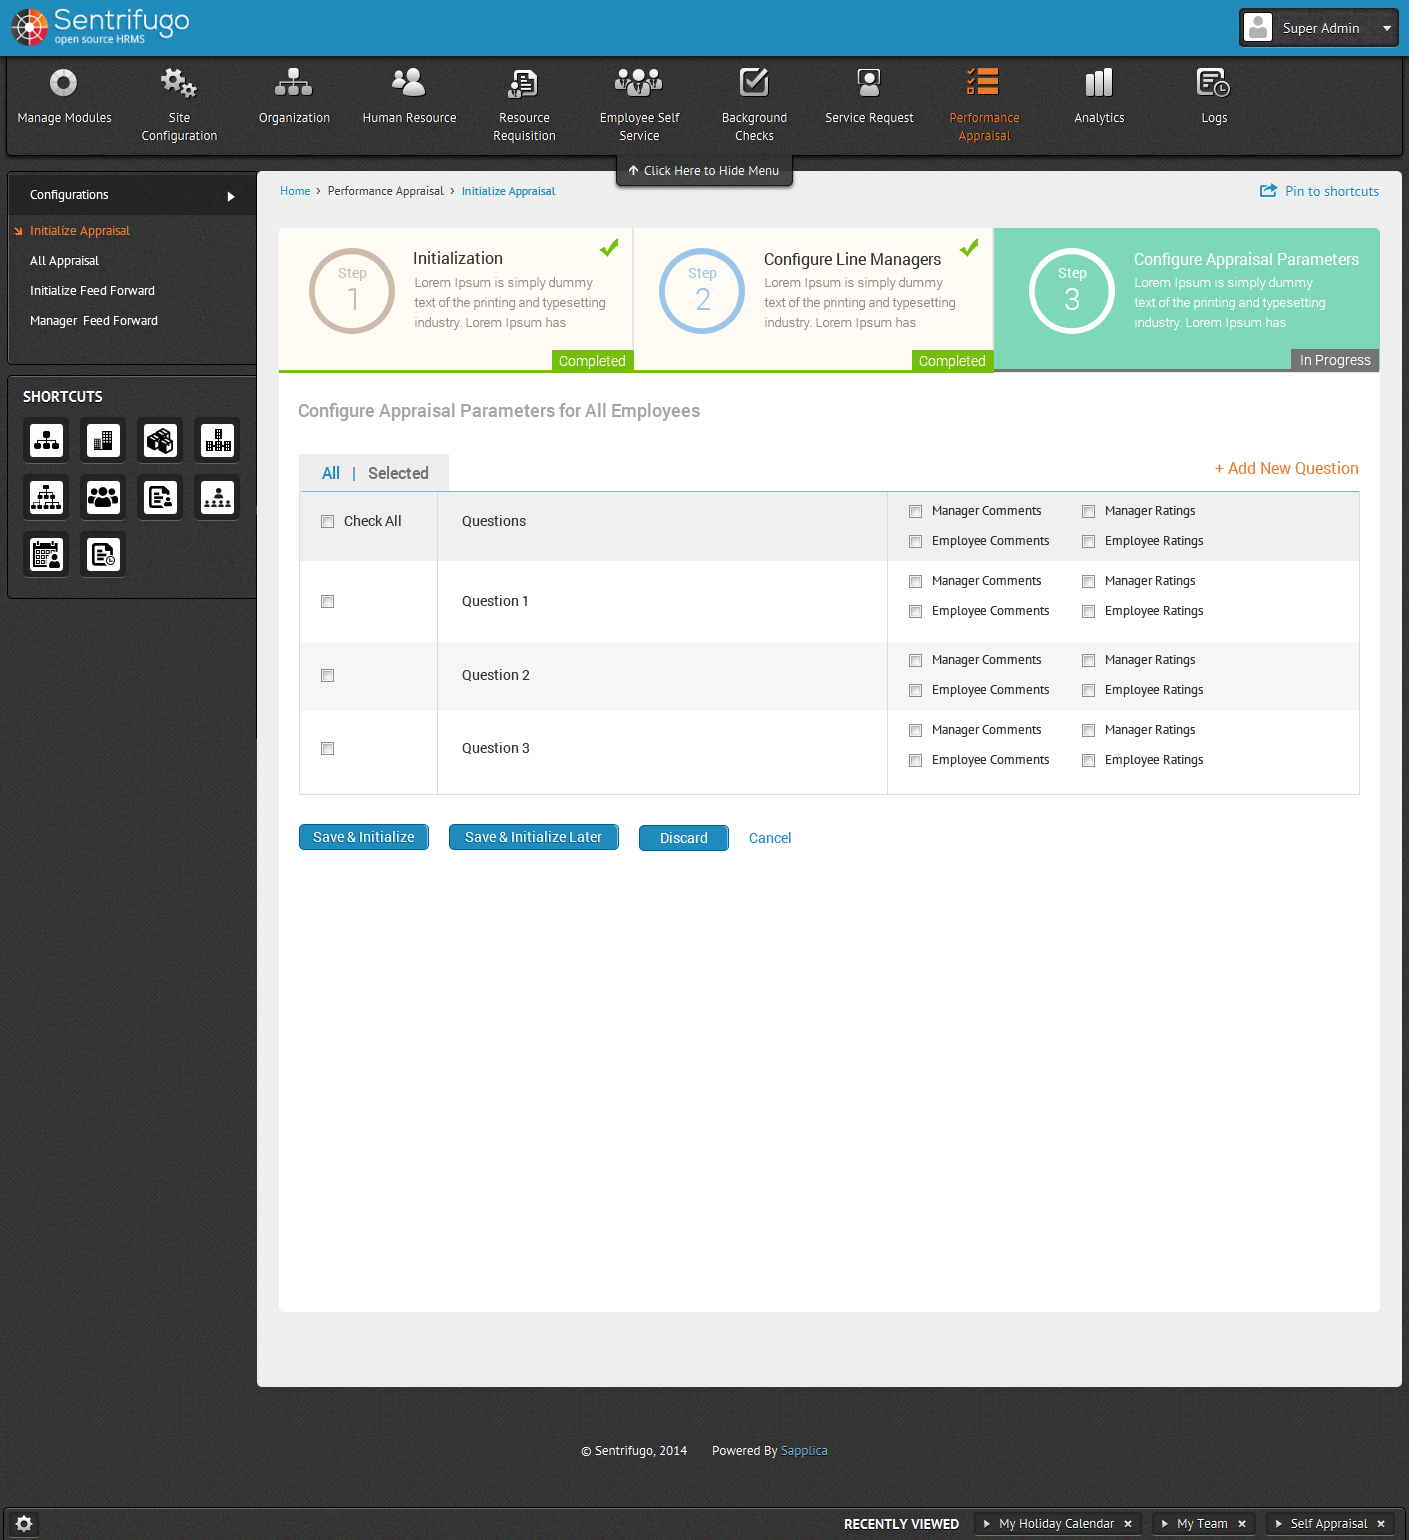Open Resource Requisition module
The height and width of the screenshot is (1540, 1409).
524,105
